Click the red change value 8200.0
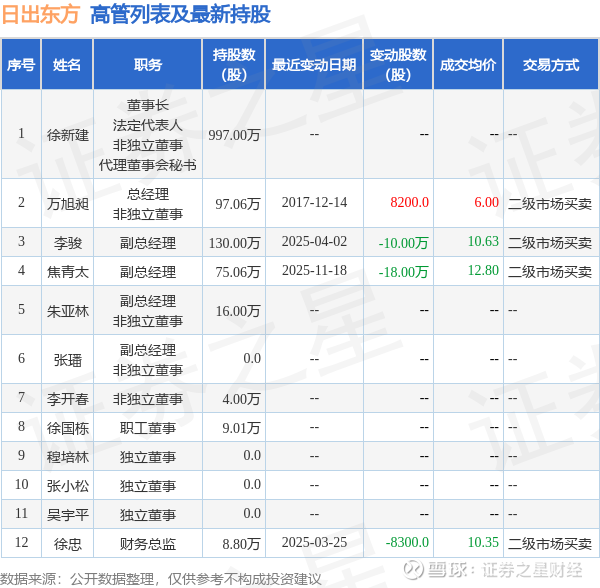Viewport: 600px width, 588px height. 409,202
